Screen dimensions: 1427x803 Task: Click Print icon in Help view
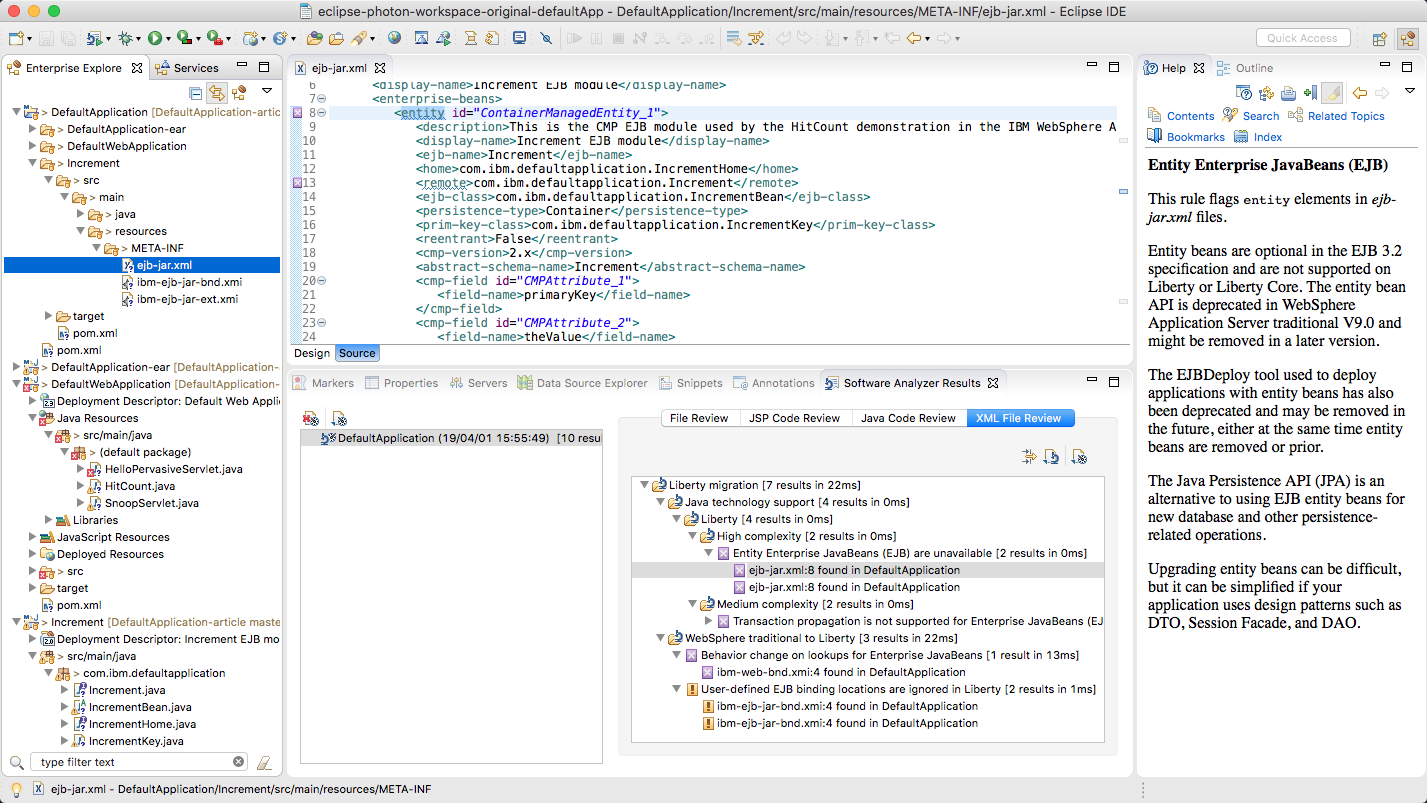pyautogui.click(x=1288, y=93)
